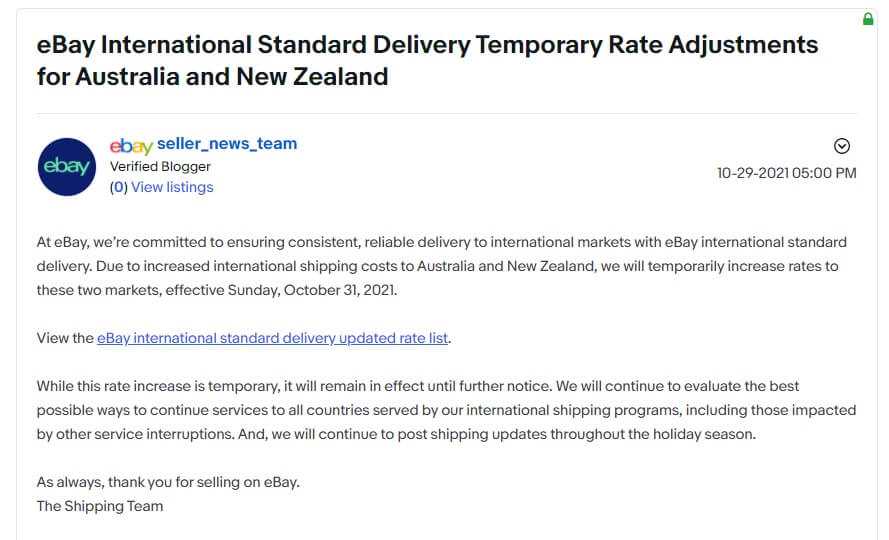Click the 'As always, thank you' line
The height and width of the screenshot is (540, 889).
tap(168, 482)
